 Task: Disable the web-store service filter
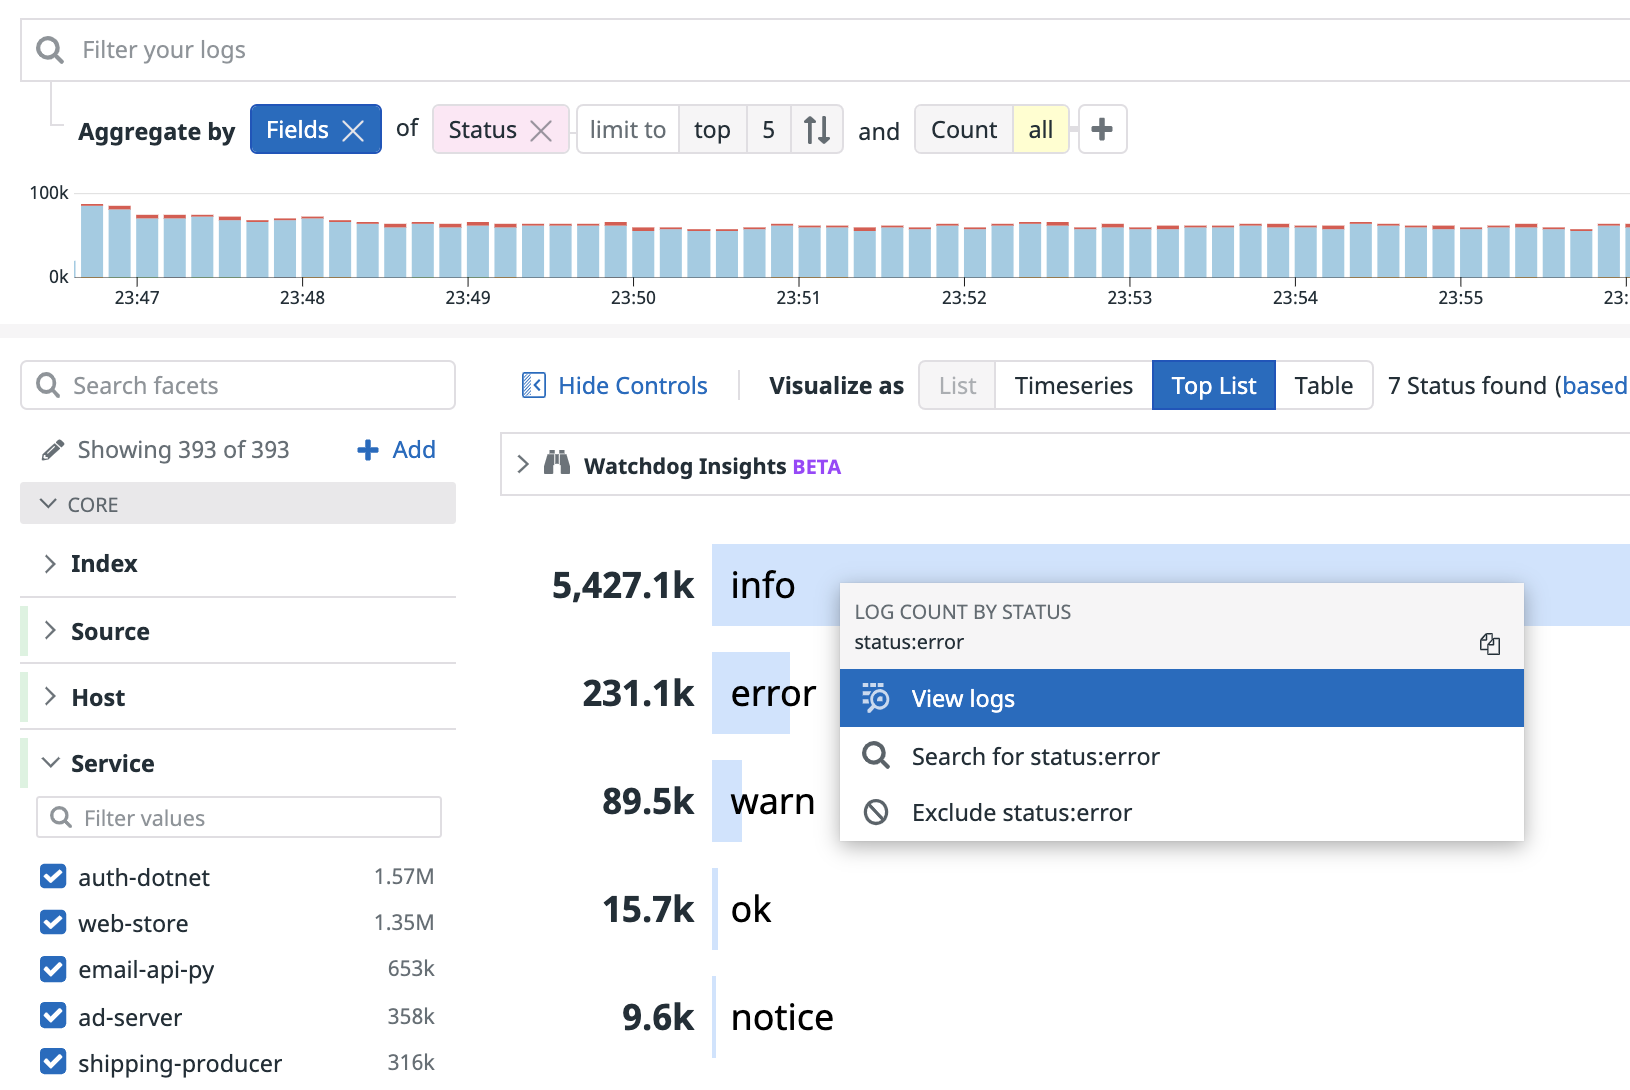point(52,922)
